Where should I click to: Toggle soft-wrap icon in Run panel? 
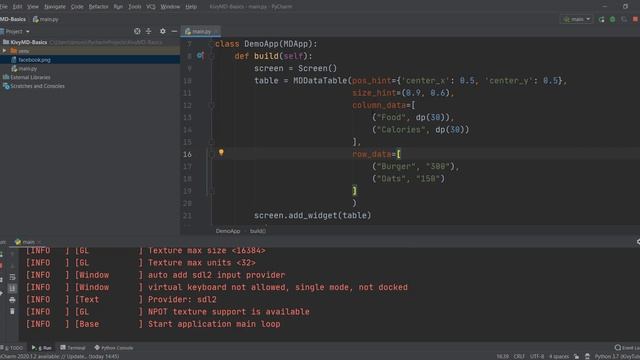tap(12, 277)
